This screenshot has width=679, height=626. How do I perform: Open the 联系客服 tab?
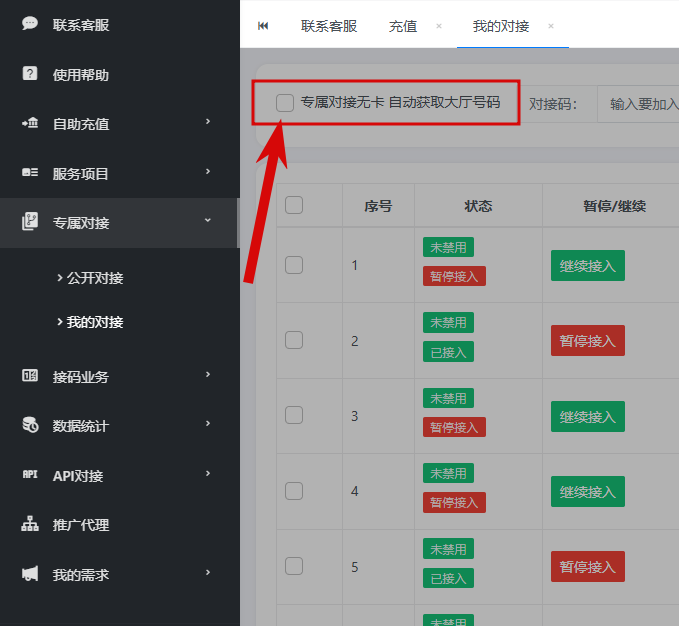point(329,26)
